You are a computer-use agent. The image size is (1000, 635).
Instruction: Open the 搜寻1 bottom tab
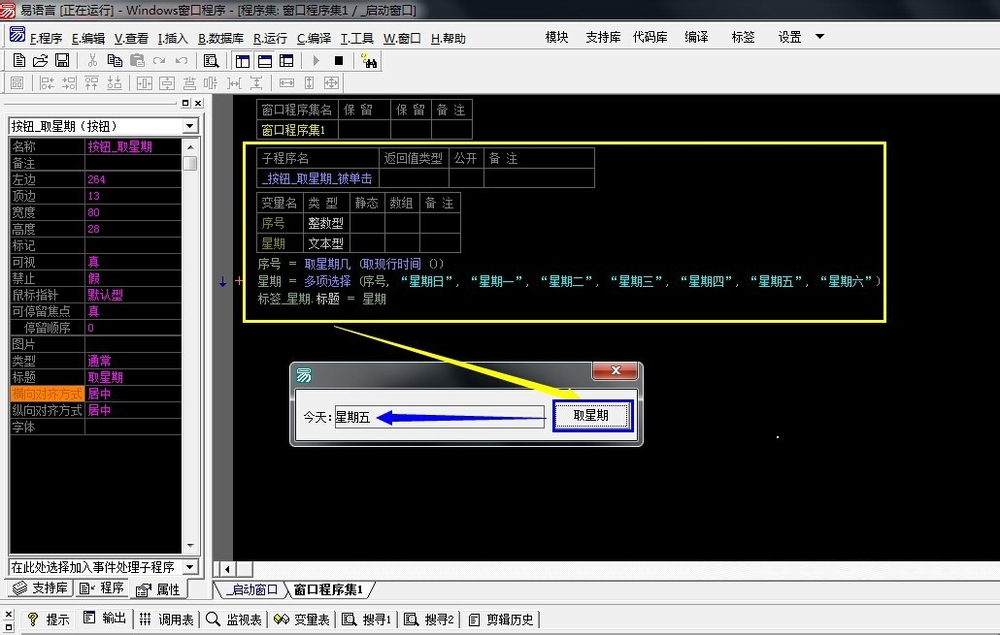367,619
